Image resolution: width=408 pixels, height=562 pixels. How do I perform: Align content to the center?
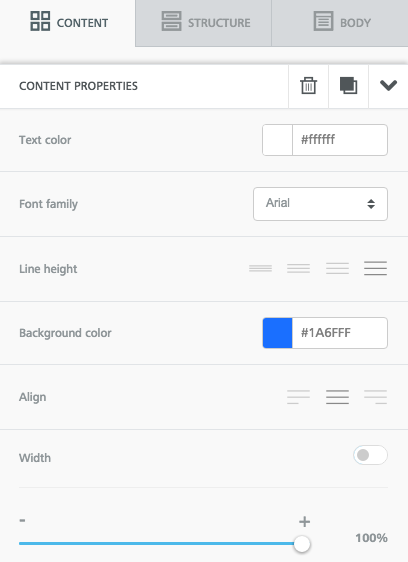[x=337, y=397]
